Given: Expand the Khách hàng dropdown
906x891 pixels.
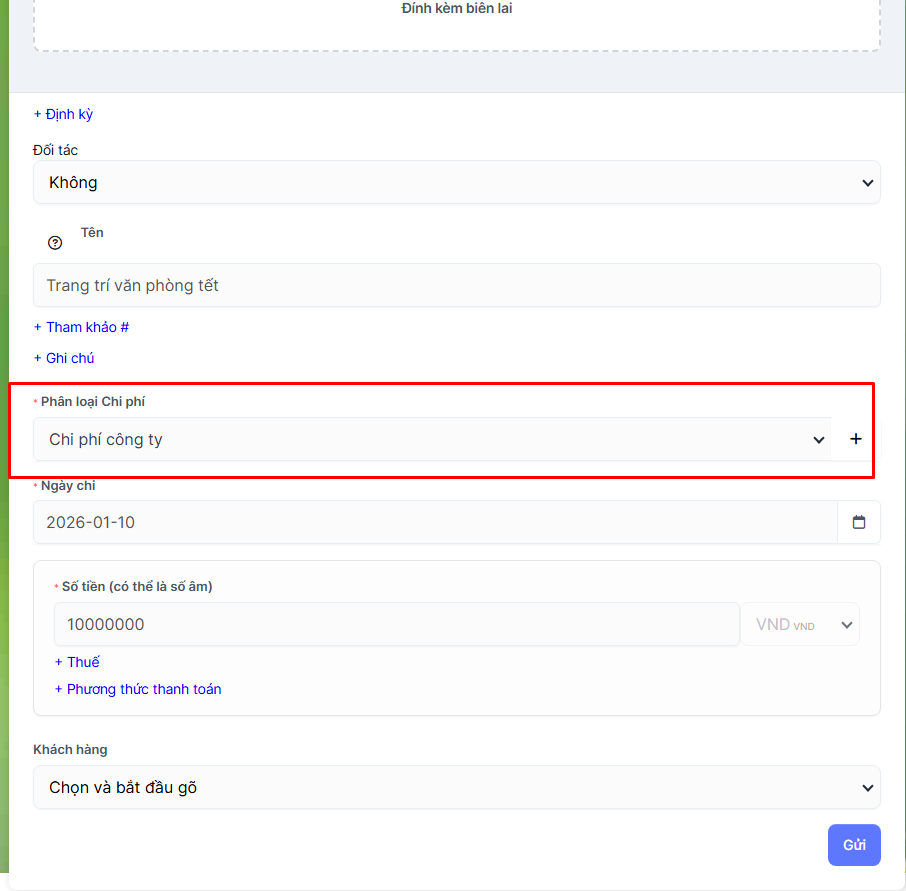Looking at the screenshot, I should coord(456,787).
